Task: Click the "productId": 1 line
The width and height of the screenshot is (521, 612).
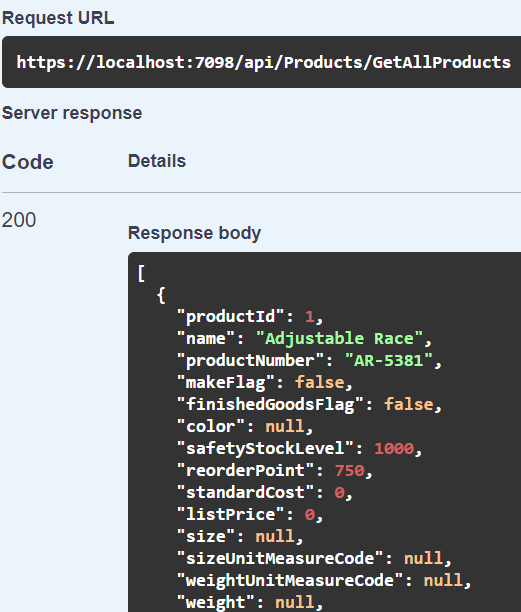Action: click(250, 317)
